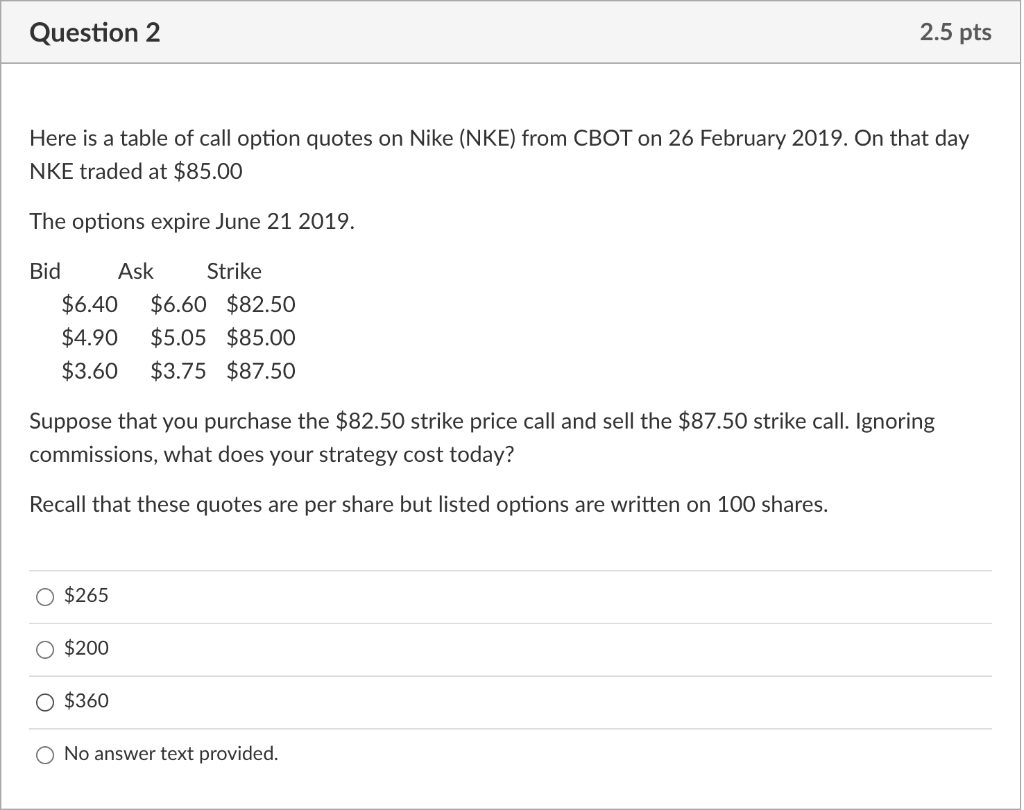The width and height of the screenshot is (1024, 810).
Task: Select the $265 answer radio button
Action: (45, 597)
